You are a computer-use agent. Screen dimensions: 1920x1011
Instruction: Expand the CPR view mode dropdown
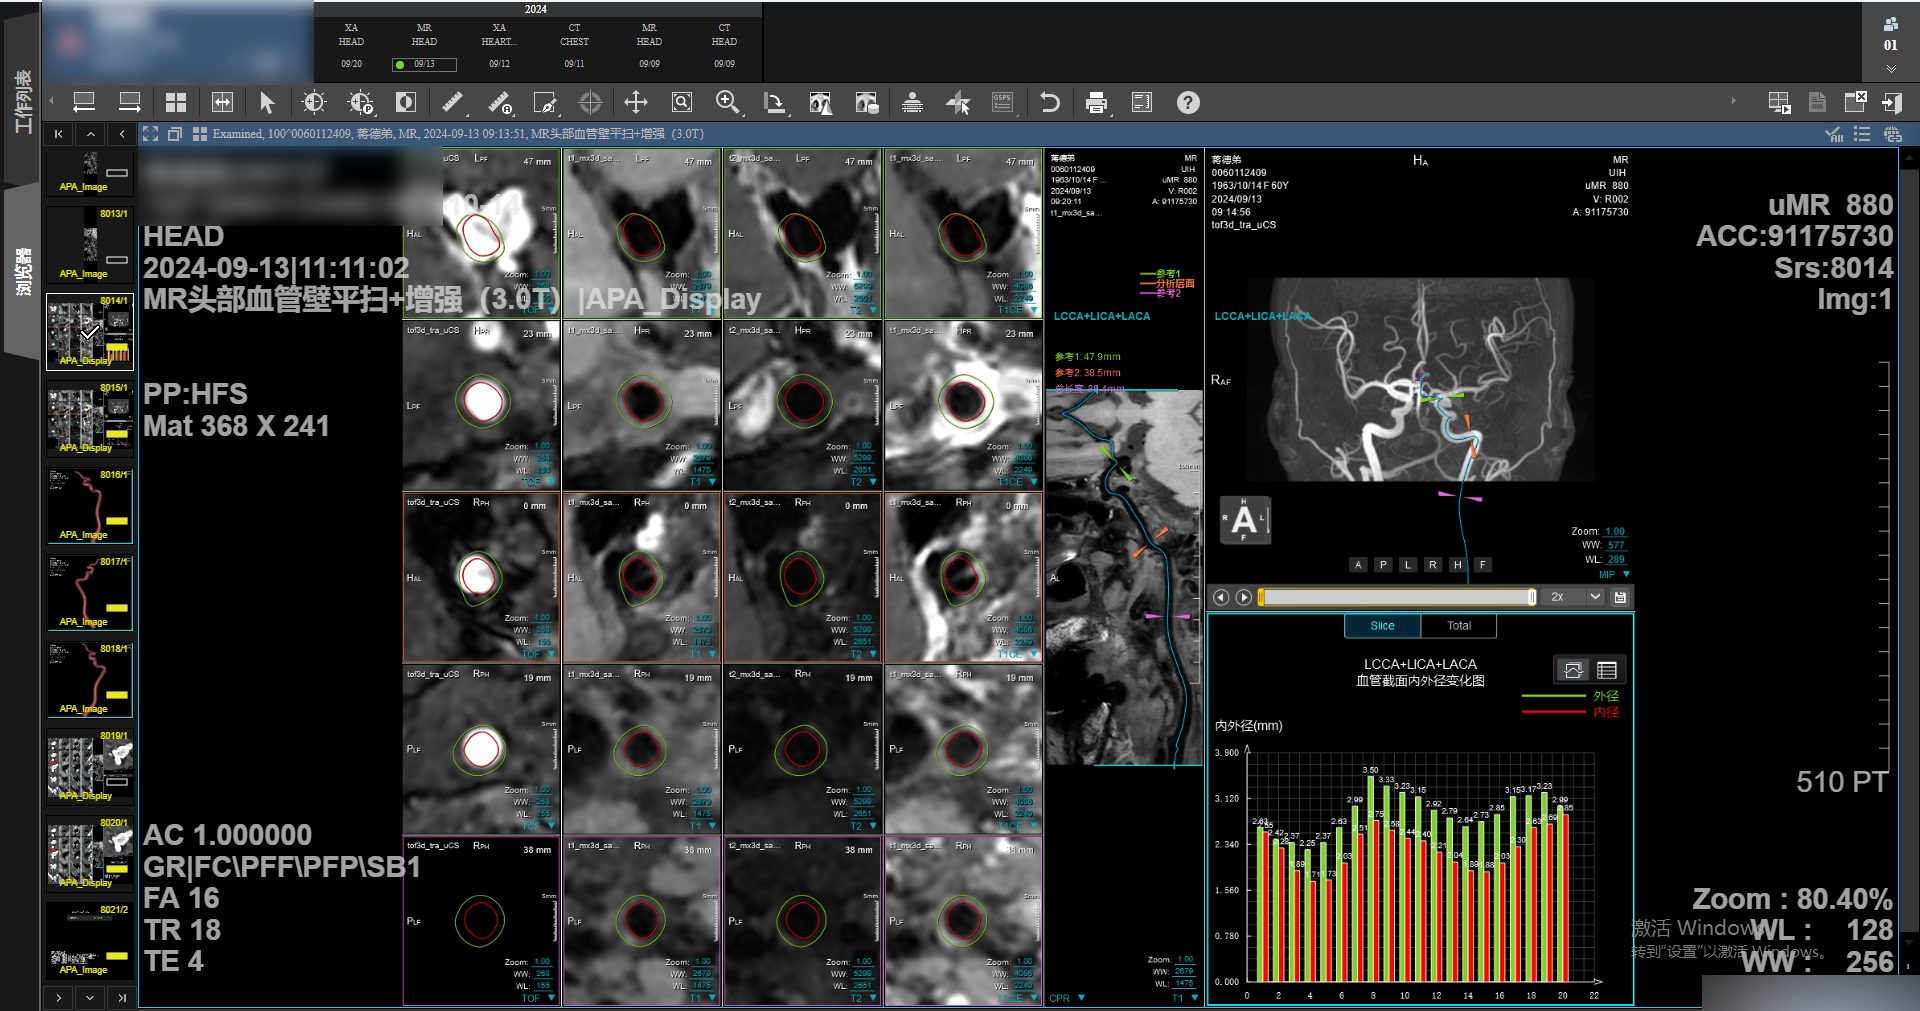pyautogui.click(x=1081, y=998)
